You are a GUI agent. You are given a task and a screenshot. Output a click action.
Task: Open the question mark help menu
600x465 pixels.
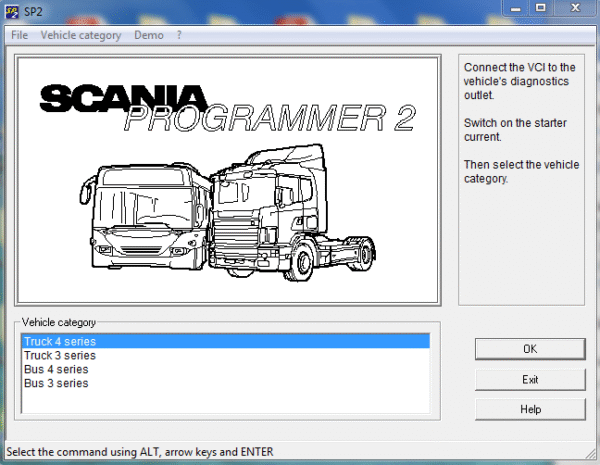pos(179,35)
